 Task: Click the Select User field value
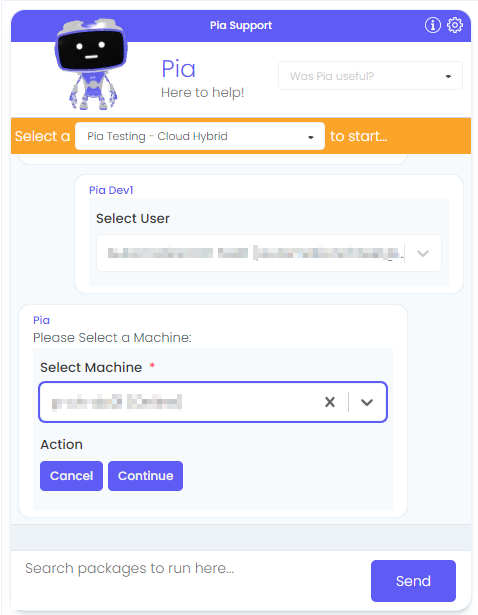click(255, 253)
